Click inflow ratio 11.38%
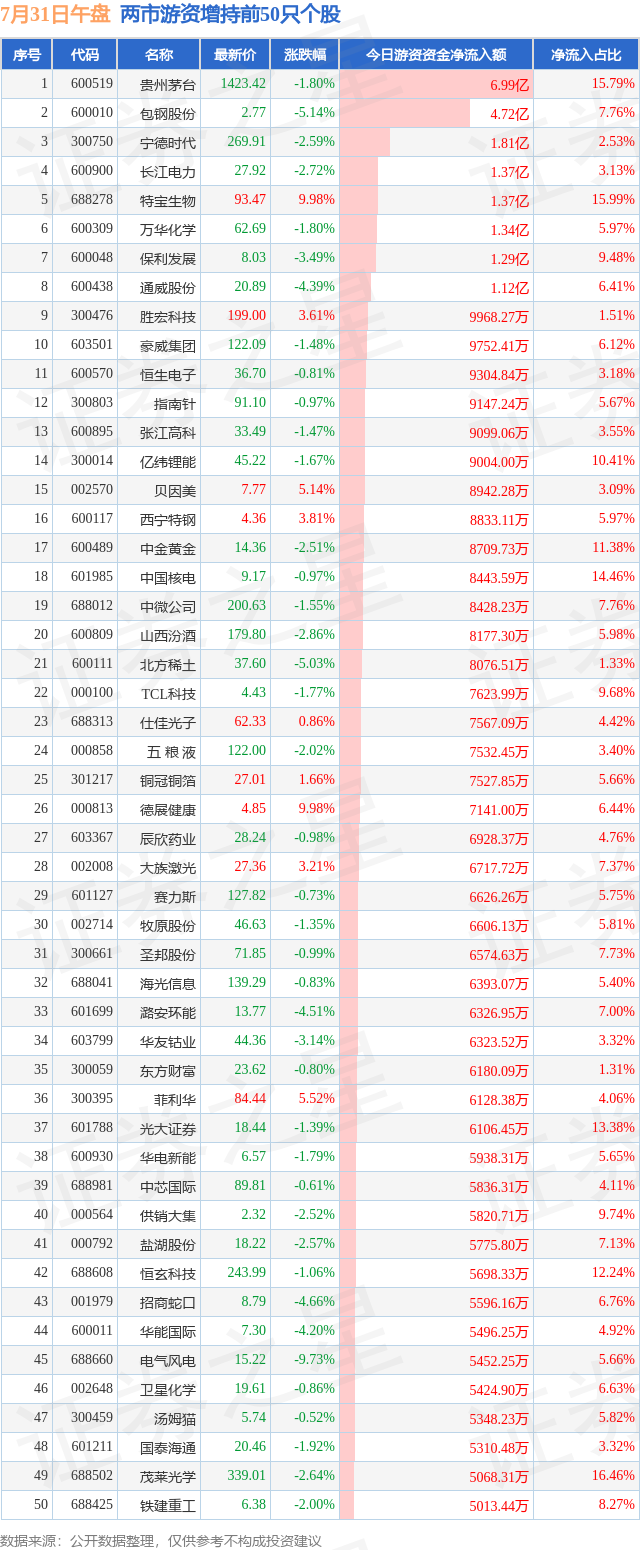Screen dimensions: 640x1550 [x=613, y=548]
